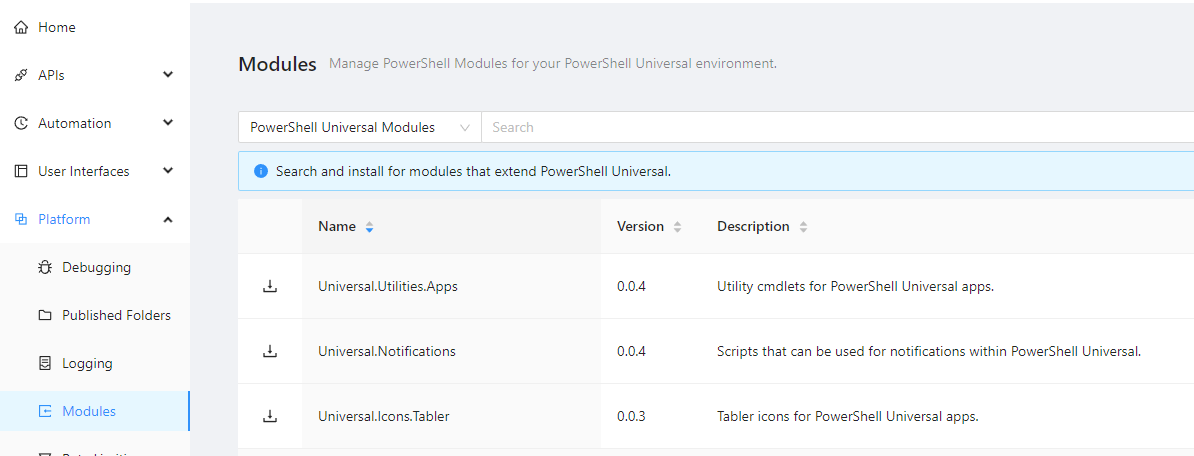The width and height of the screenshot is (1194, 456).
Task: Open the PowerShell Universal Modules dropdown
Action: click(359, 127)
